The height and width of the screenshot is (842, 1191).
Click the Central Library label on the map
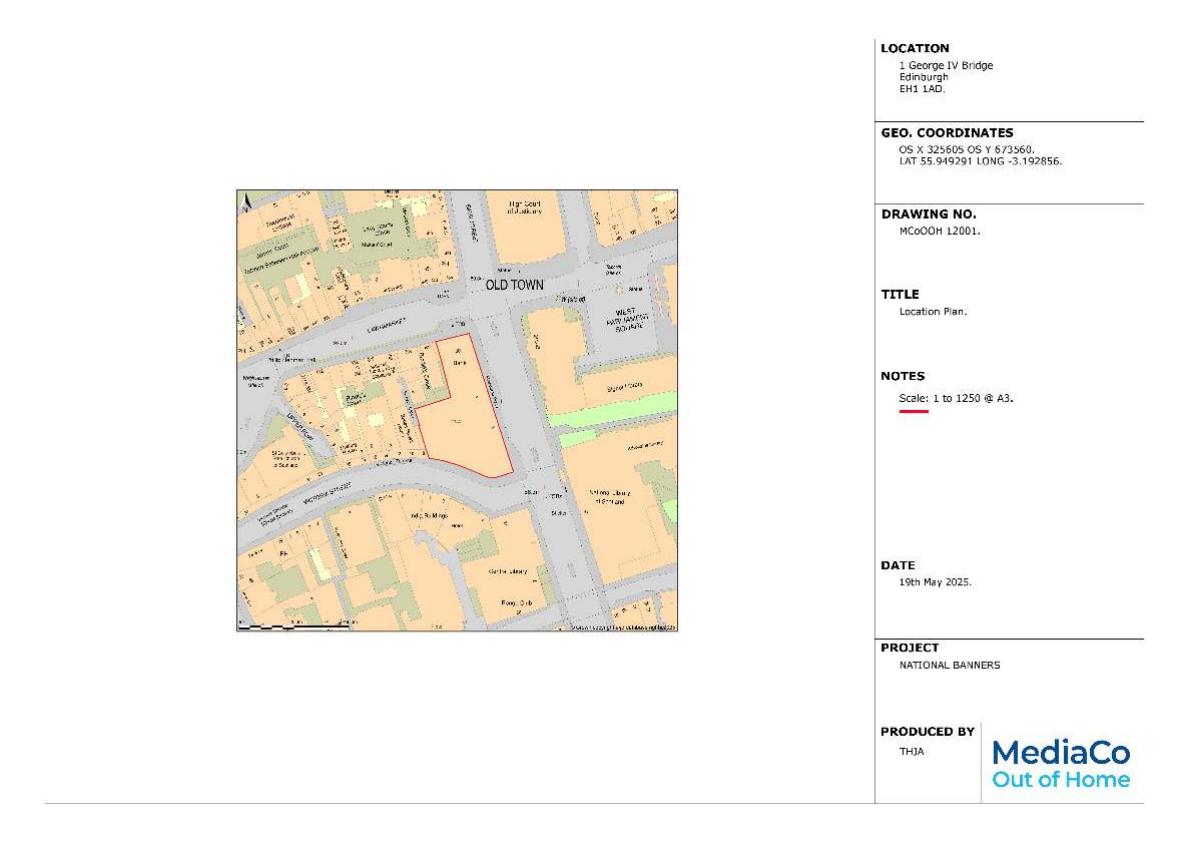pyautogui.click(x=507, y=571)
